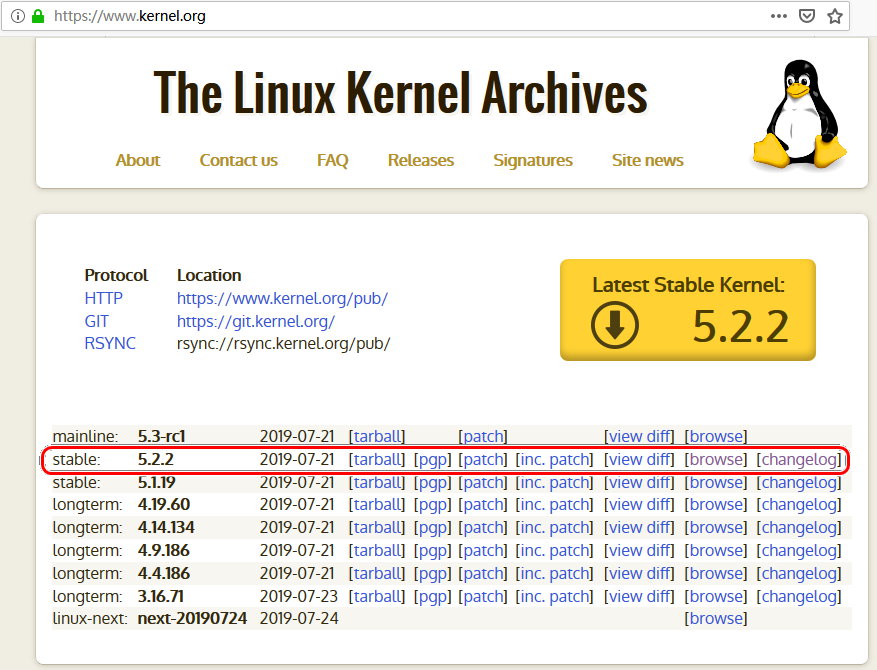Bookmark this page with the star icon
Viewport: 877px width, 670px height.
[x=834, y=16]
